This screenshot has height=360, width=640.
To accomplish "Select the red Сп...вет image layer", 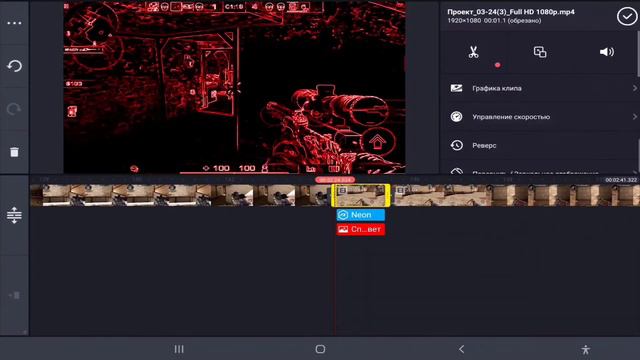I will click(x=361, y=229).
